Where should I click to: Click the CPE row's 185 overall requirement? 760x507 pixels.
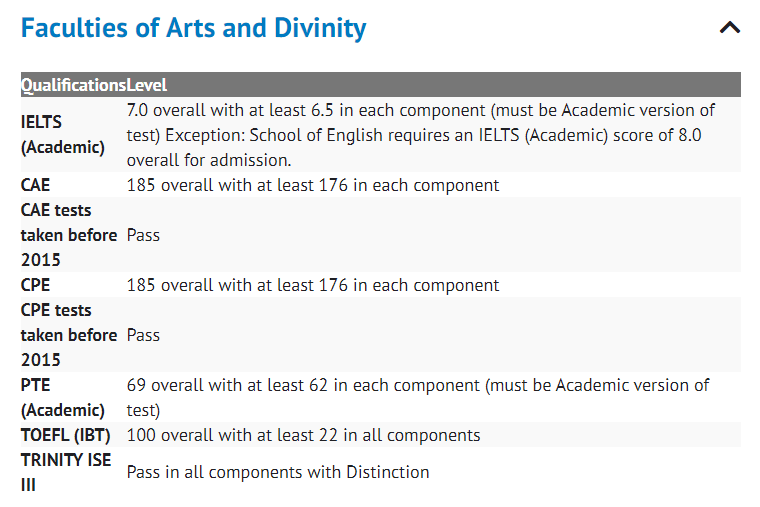tap(312, 285)
